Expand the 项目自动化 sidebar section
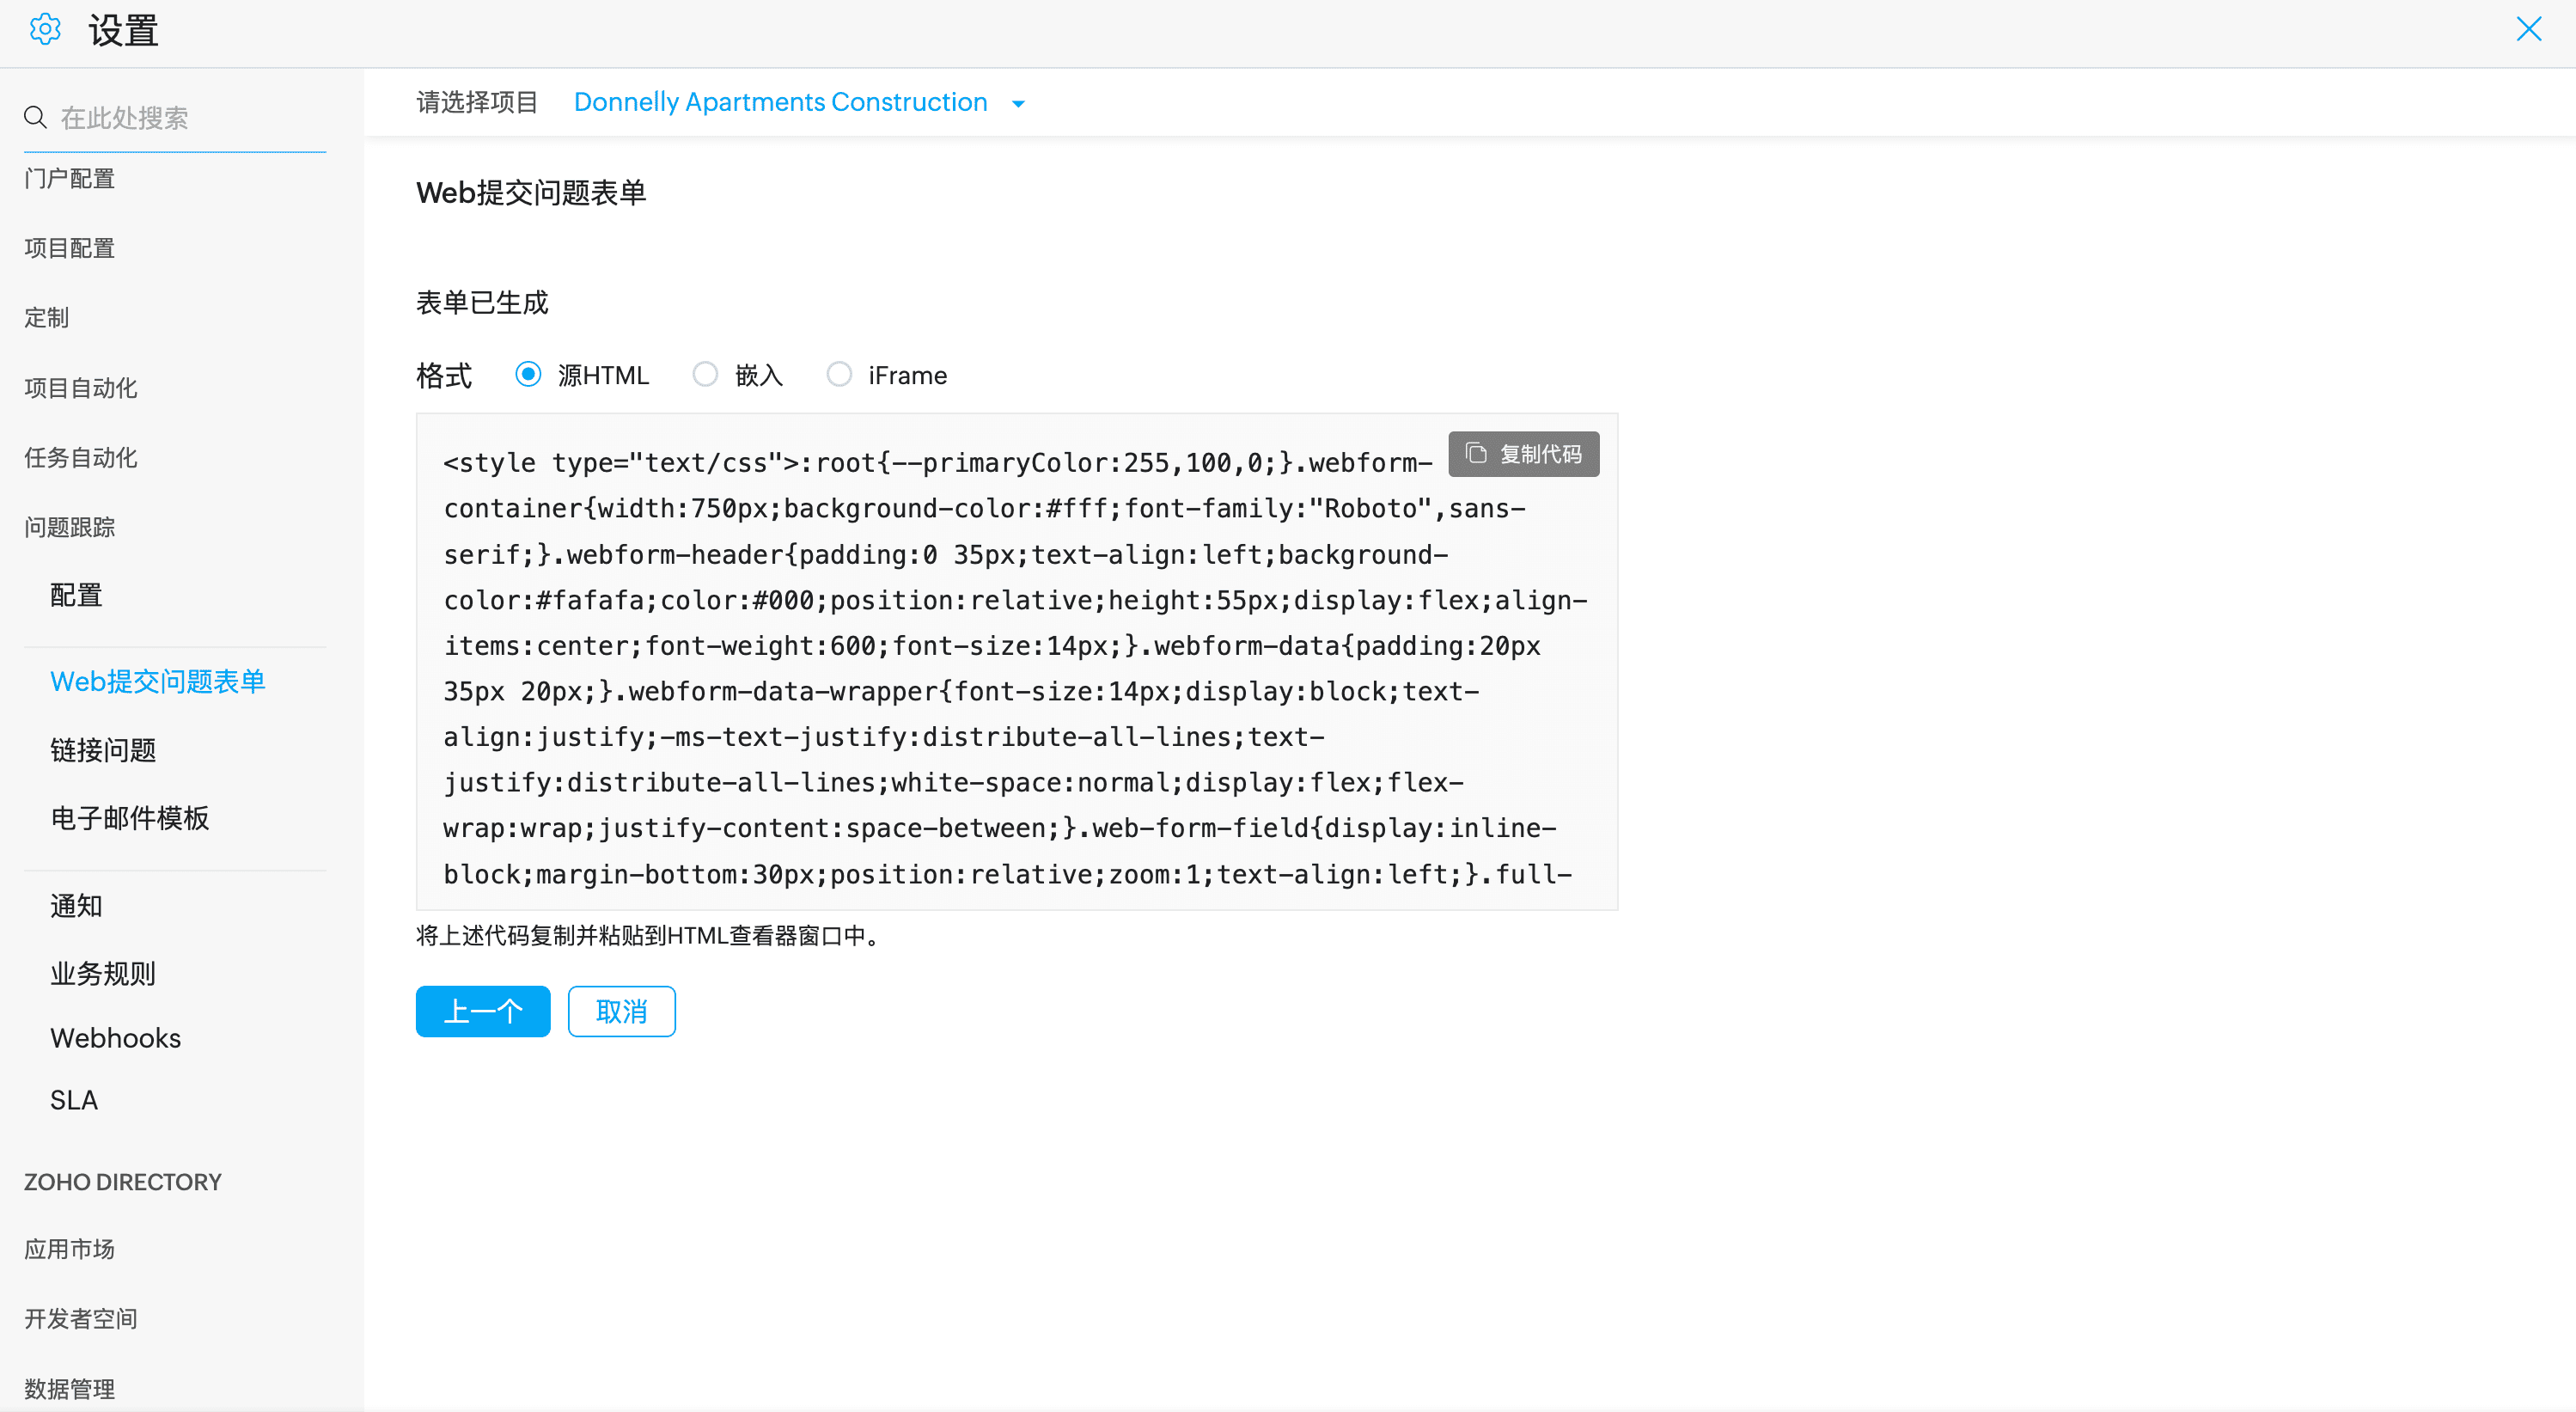This screenshot has width=2576, height=1412. (81, 388)
